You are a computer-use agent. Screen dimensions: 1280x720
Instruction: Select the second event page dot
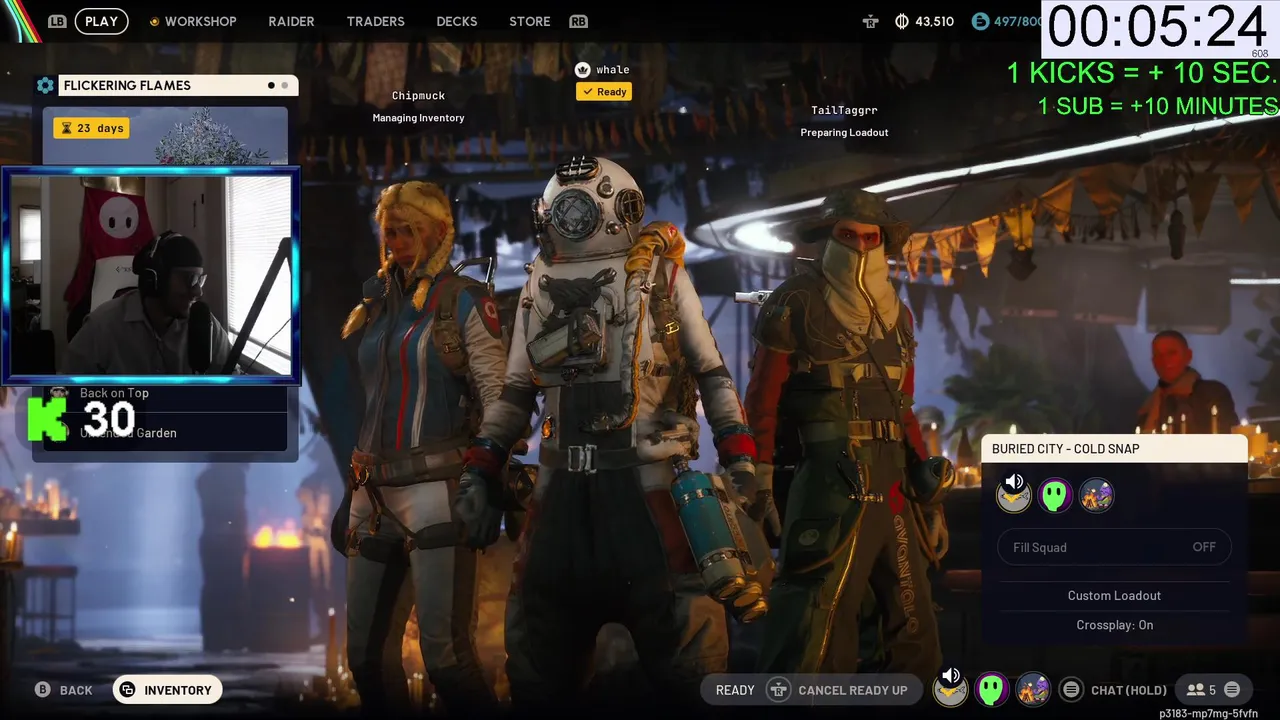click(x=285, y=85)
